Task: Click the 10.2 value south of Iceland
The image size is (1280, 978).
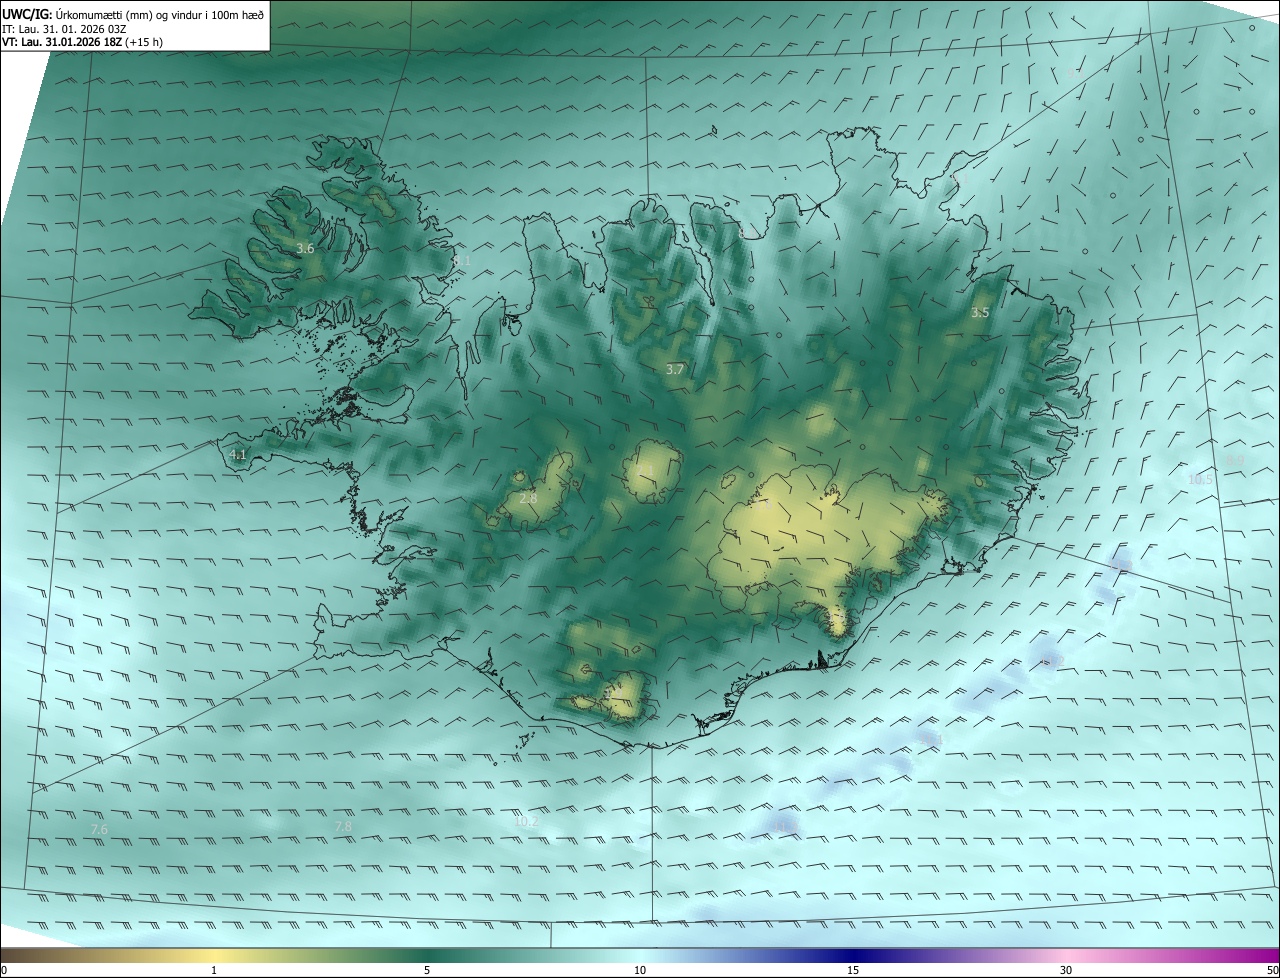Action: [525, 822]
